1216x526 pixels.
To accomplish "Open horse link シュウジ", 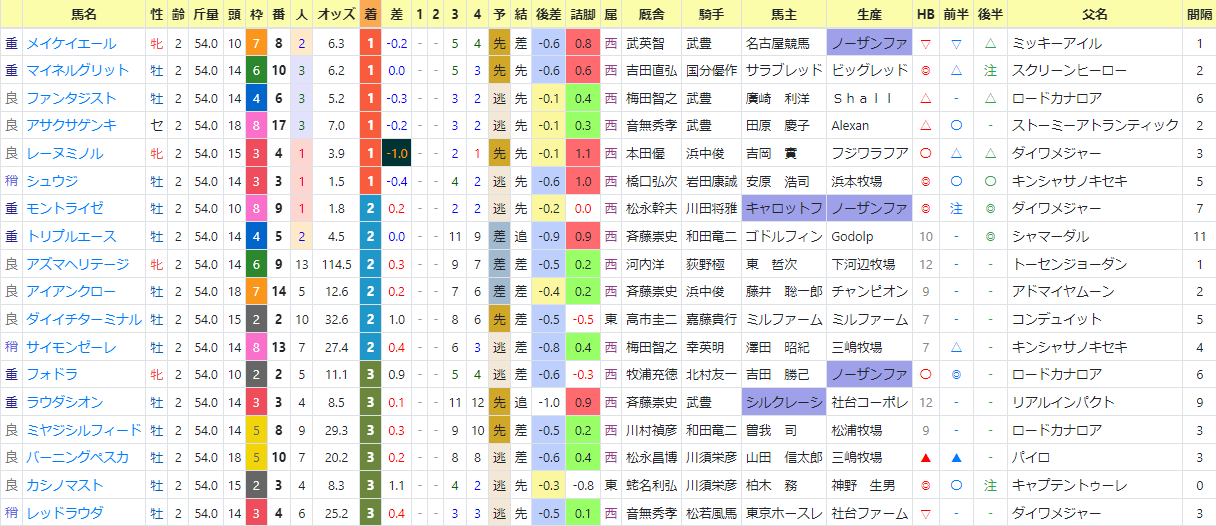I will pos(52,181).
